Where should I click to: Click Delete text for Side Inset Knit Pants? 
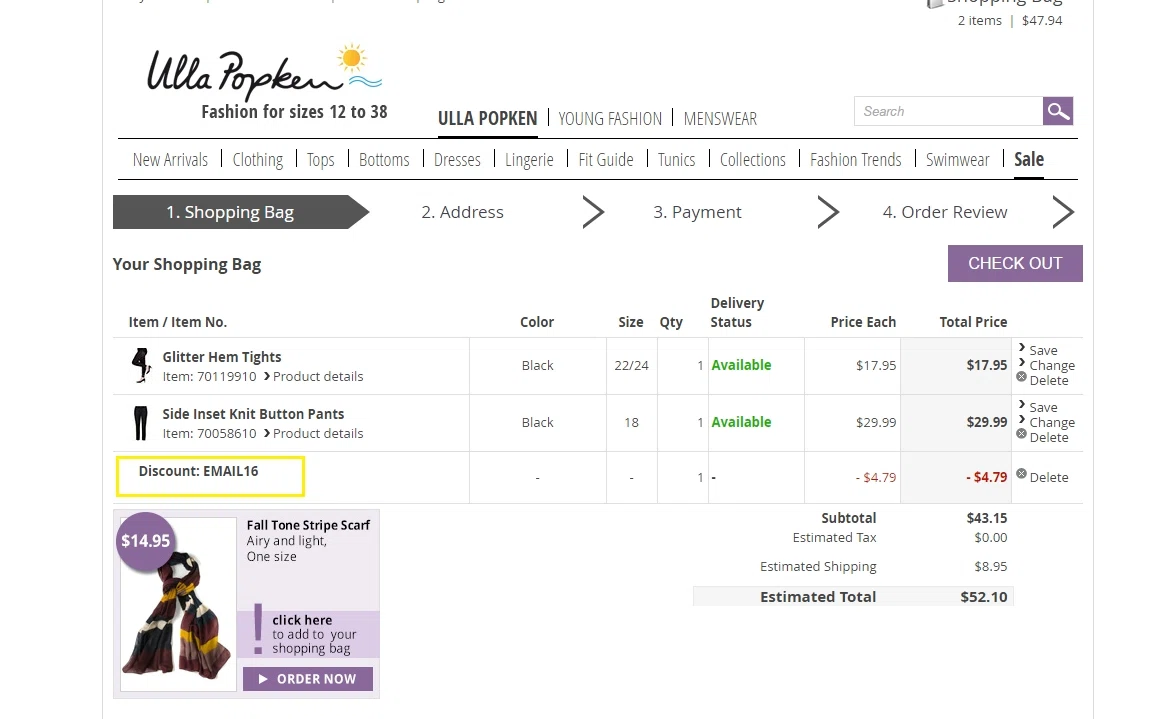1049,438
